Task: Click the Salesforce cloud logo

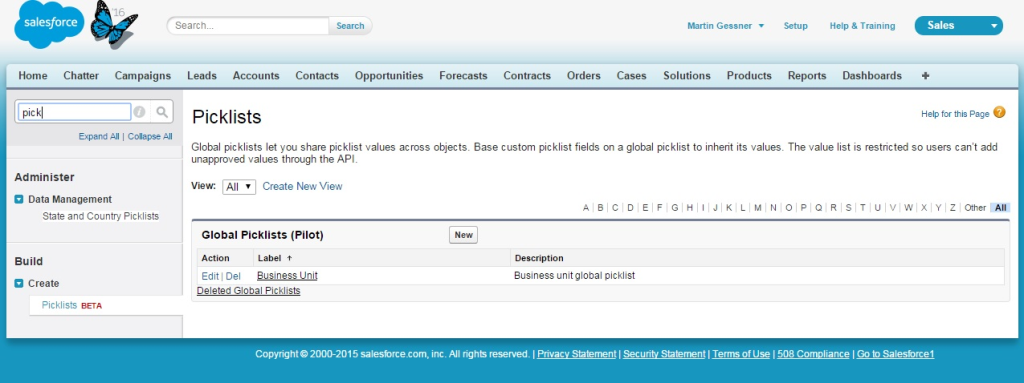Action: tap(50, 24)
